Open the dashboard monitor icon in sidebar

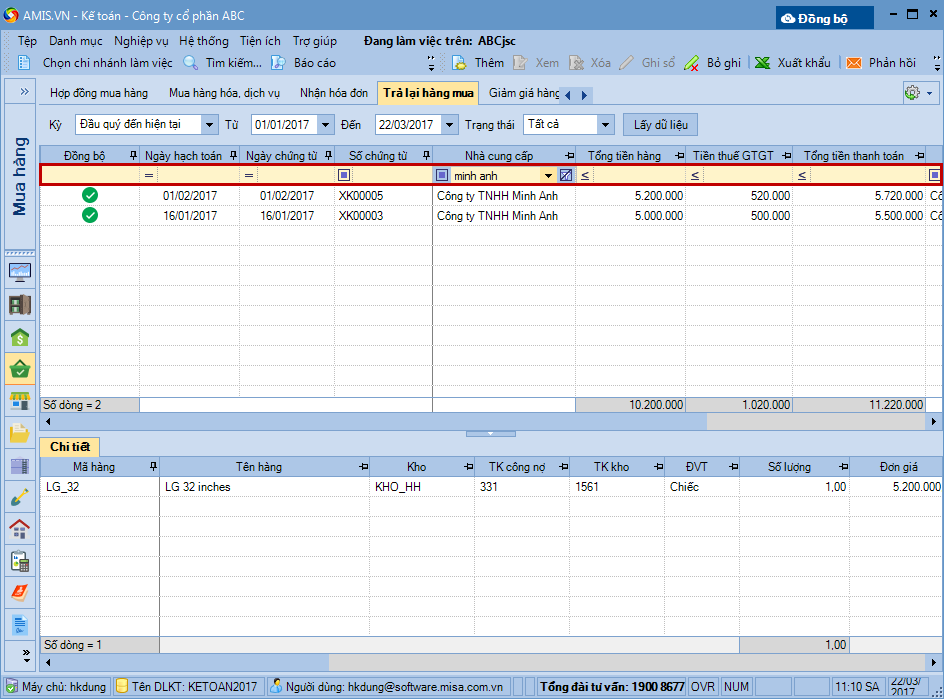point(20,272)
